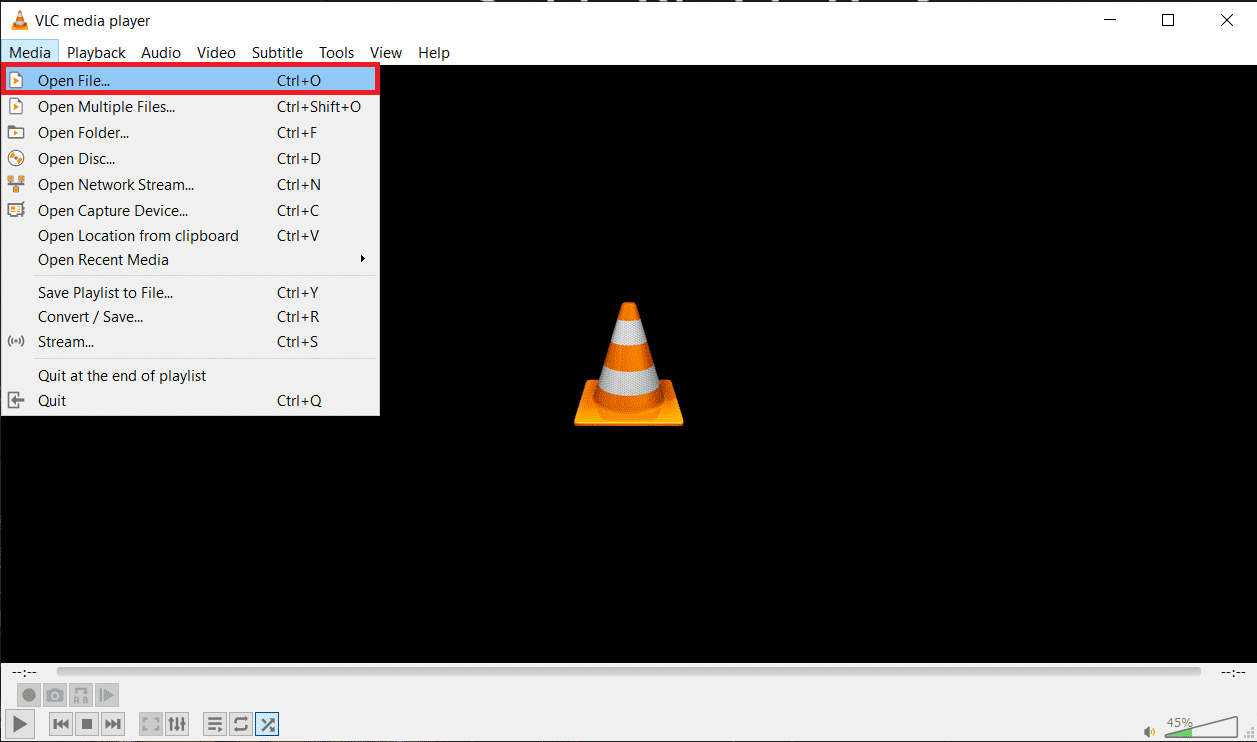Select the Stream menu entry
This screenshot has width=1257, height=742.
[x=190, y=342]
